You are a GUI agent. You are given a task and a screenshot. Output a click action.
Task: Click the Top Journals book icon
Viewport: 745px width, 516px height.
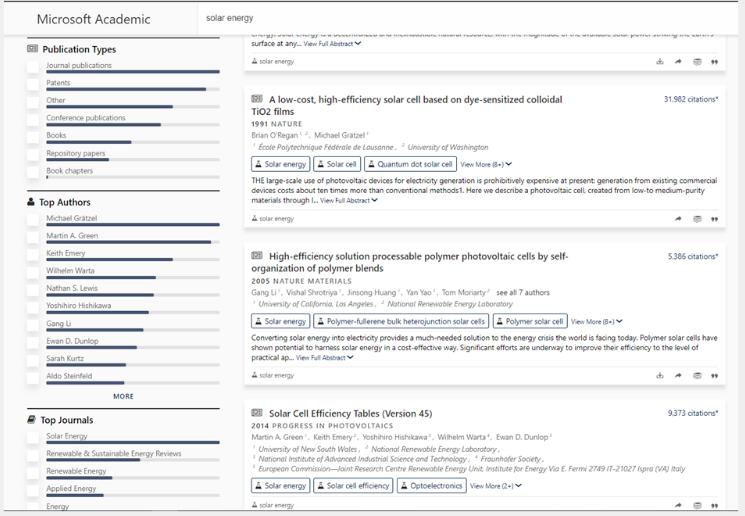click(31, 420)
